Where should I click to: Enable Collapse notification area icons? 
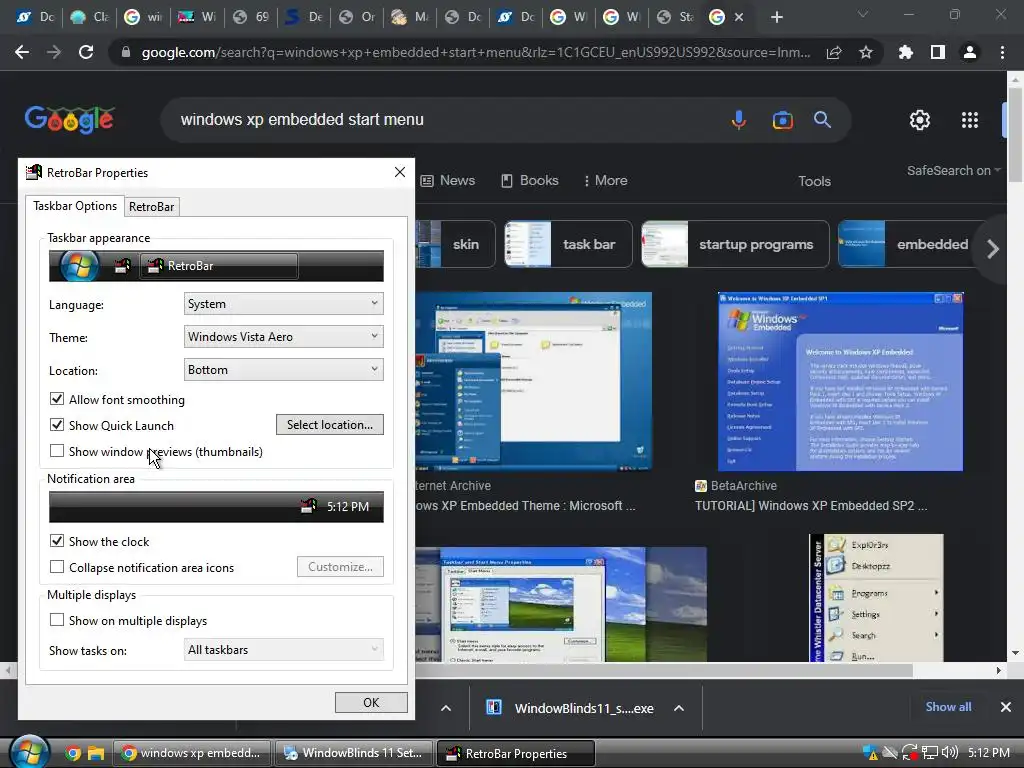(57, 567)
